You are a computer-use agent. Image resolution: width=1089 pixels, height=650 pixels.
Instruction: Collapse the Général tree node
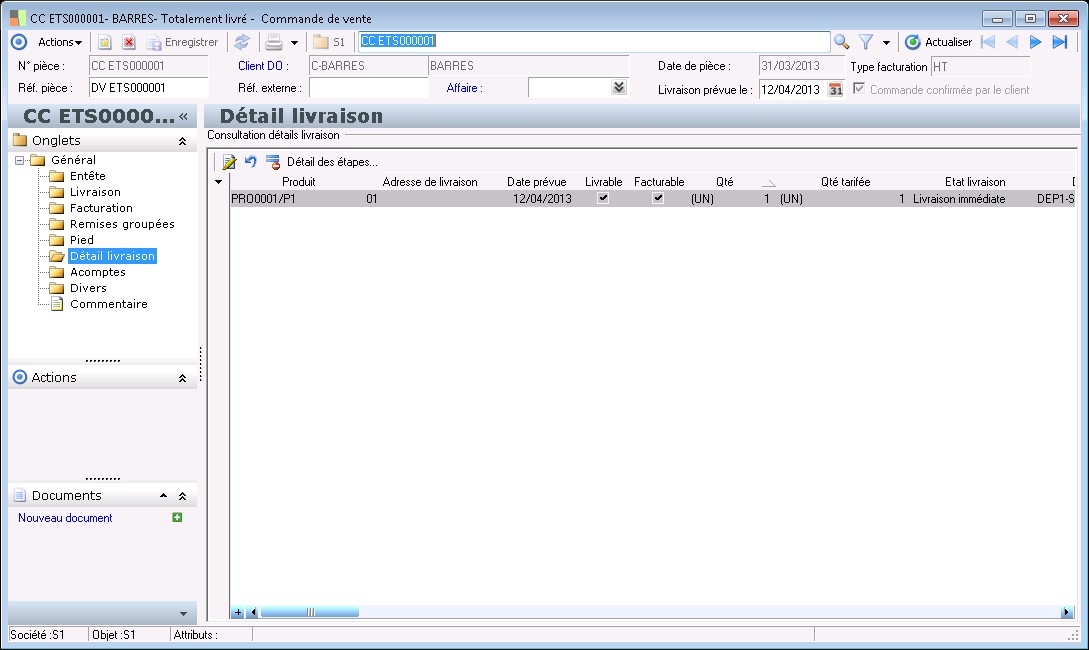click(19, 160)
